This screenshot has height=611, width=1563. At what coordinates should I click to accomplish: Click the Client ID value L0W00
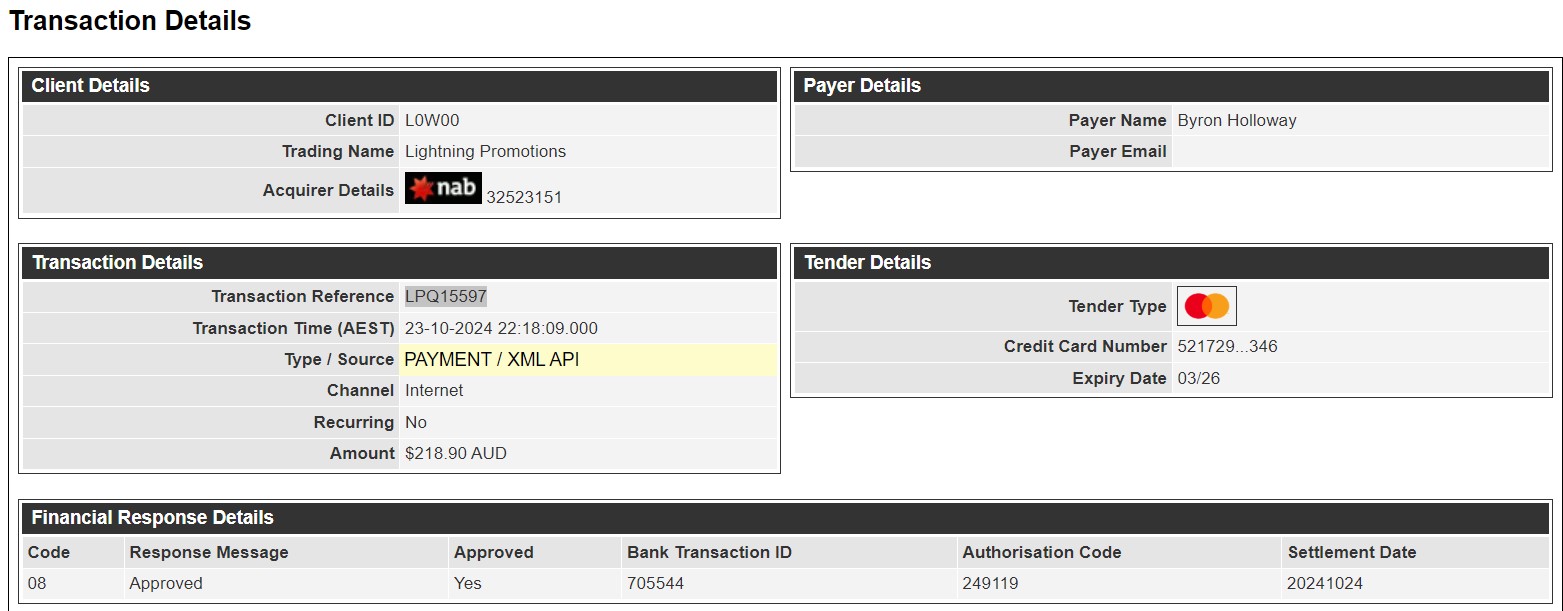tap(432, 121)
